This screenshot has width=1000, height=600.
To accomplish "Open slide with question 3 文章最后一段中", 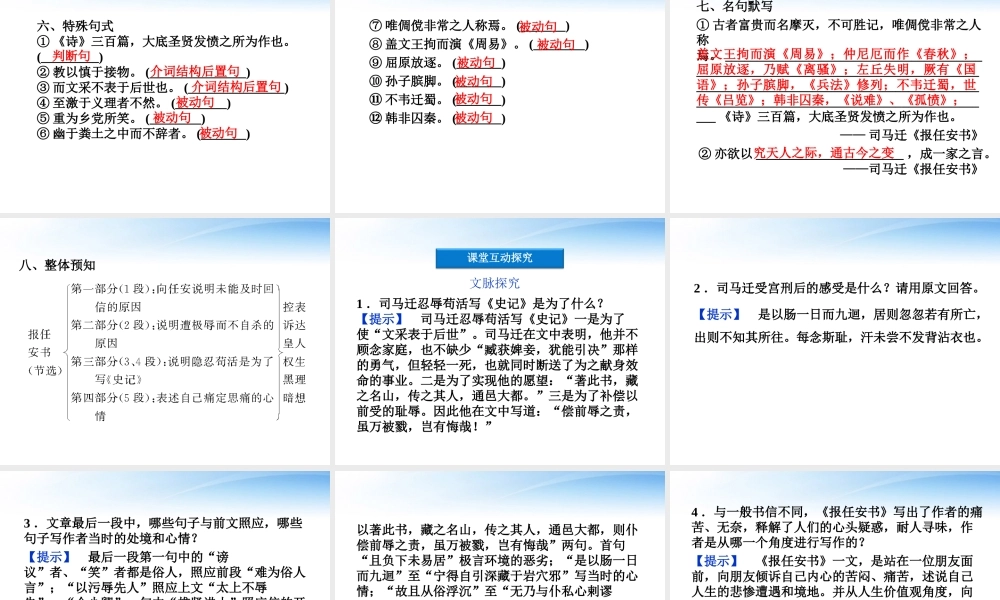I will click(x=165, y=536).
